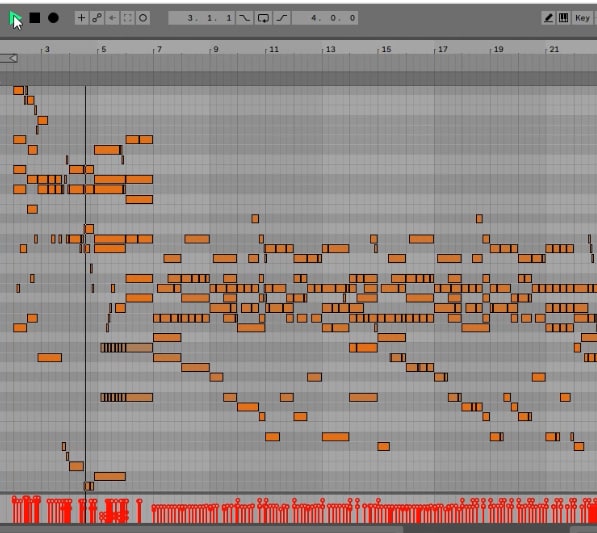This screenshot has height=533, width=597.
Task: Select the topmost MIDI note in piano roll
Action: coord(18,91)
